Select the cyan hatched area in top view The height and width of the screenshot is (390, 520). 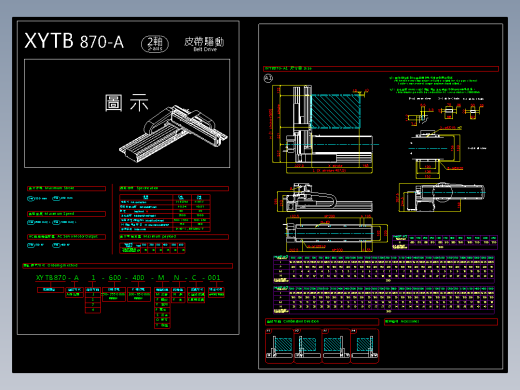(335, 111)
